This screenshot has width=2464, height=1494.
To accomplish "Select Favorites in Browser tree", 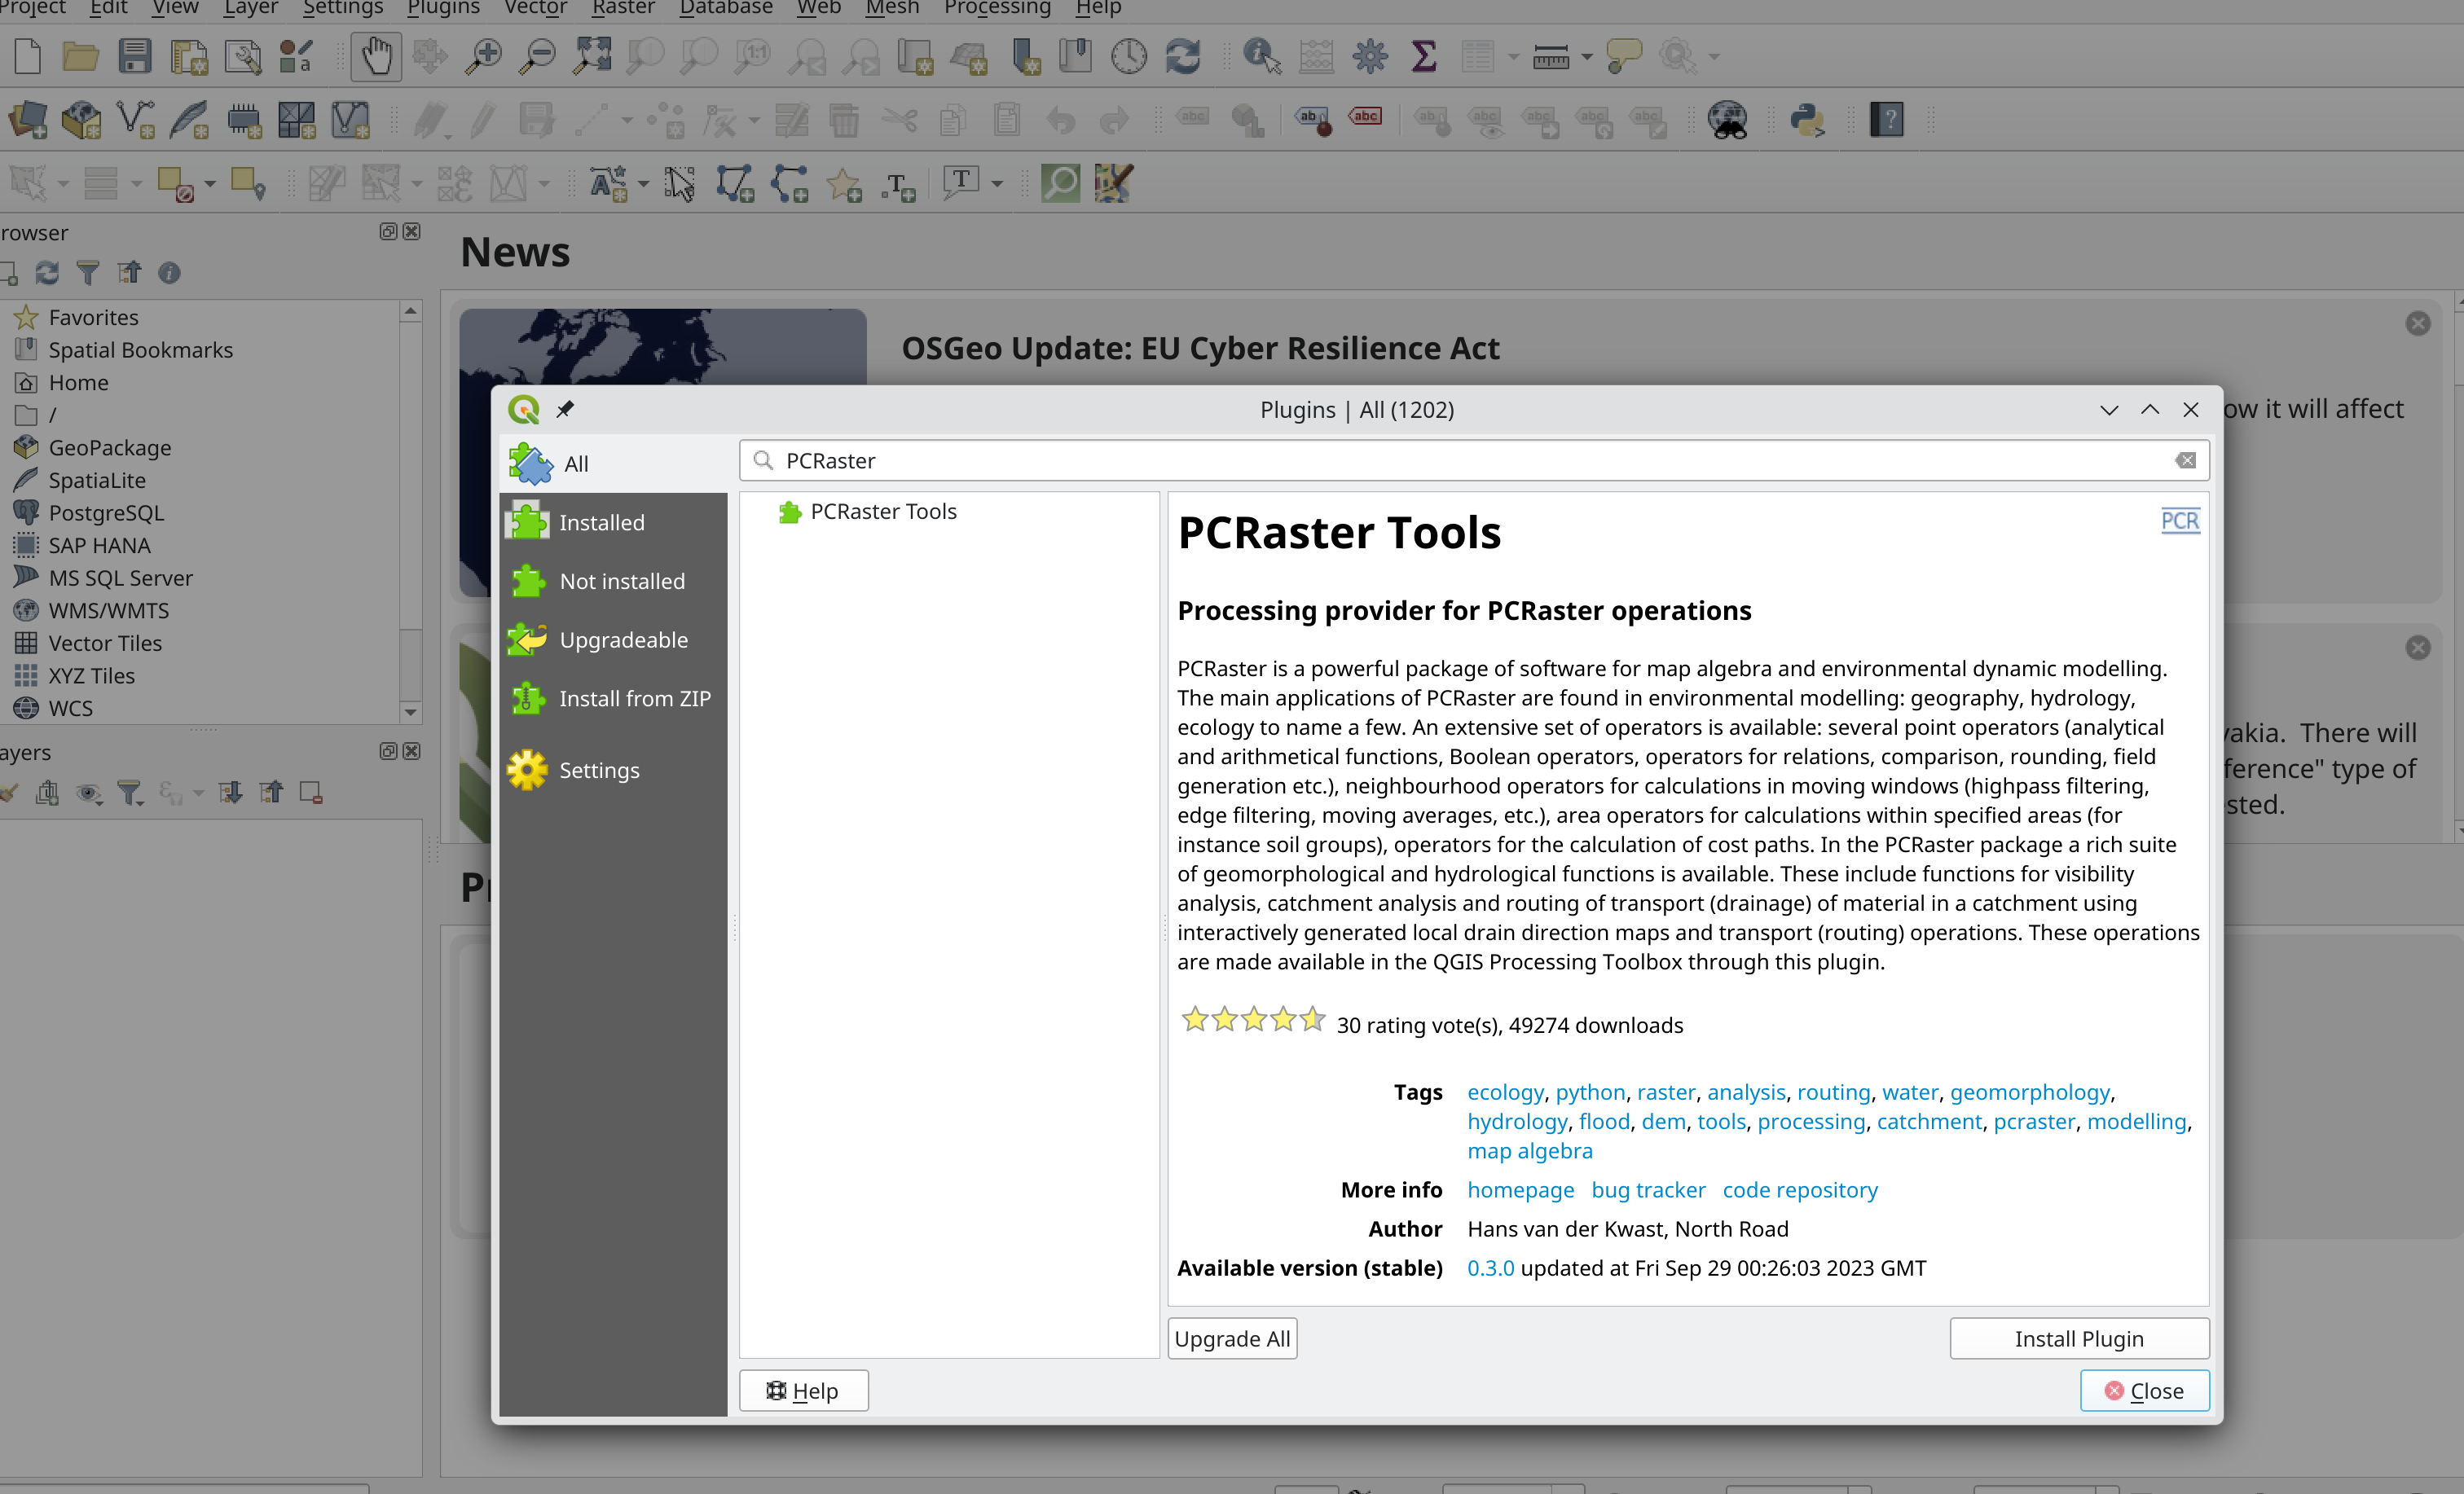I will tap(93, 317).
